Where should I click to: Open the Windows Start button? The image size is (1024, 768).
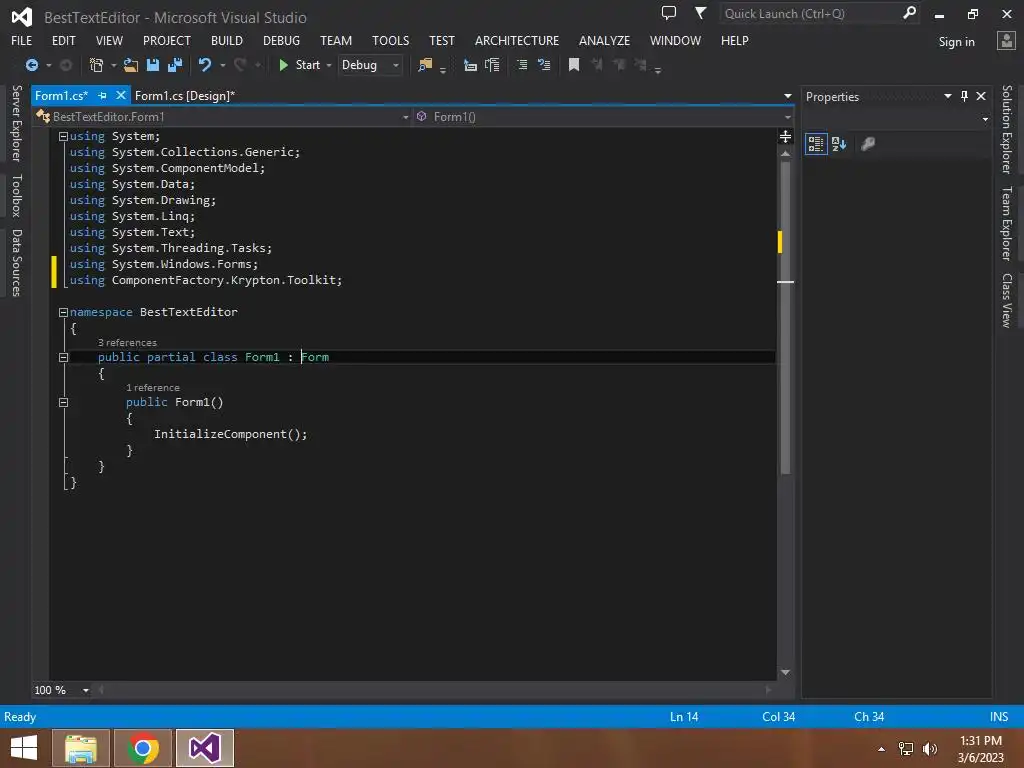point(24,748)
